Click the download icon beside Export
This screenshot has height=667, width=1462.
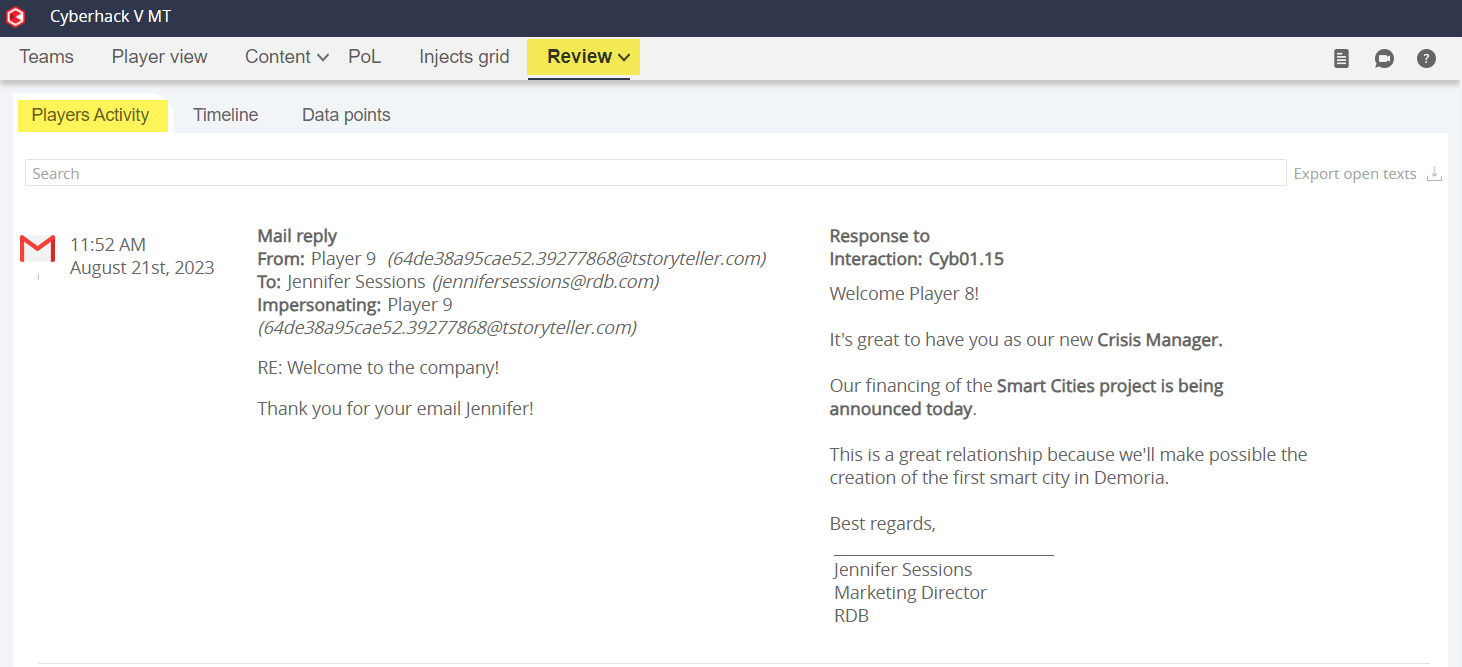[1434, 174]
